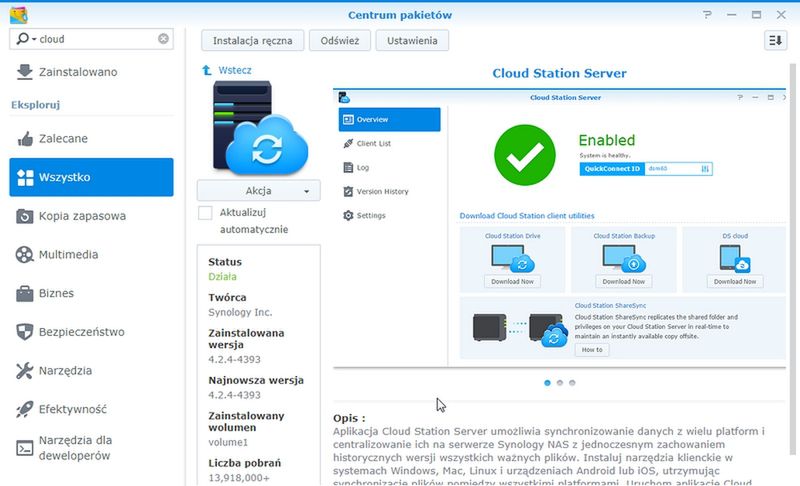Image resolution: width=800 pixels, height=486 pixels.
Task: Click the Package Center app icon
Action: [19, 15]
